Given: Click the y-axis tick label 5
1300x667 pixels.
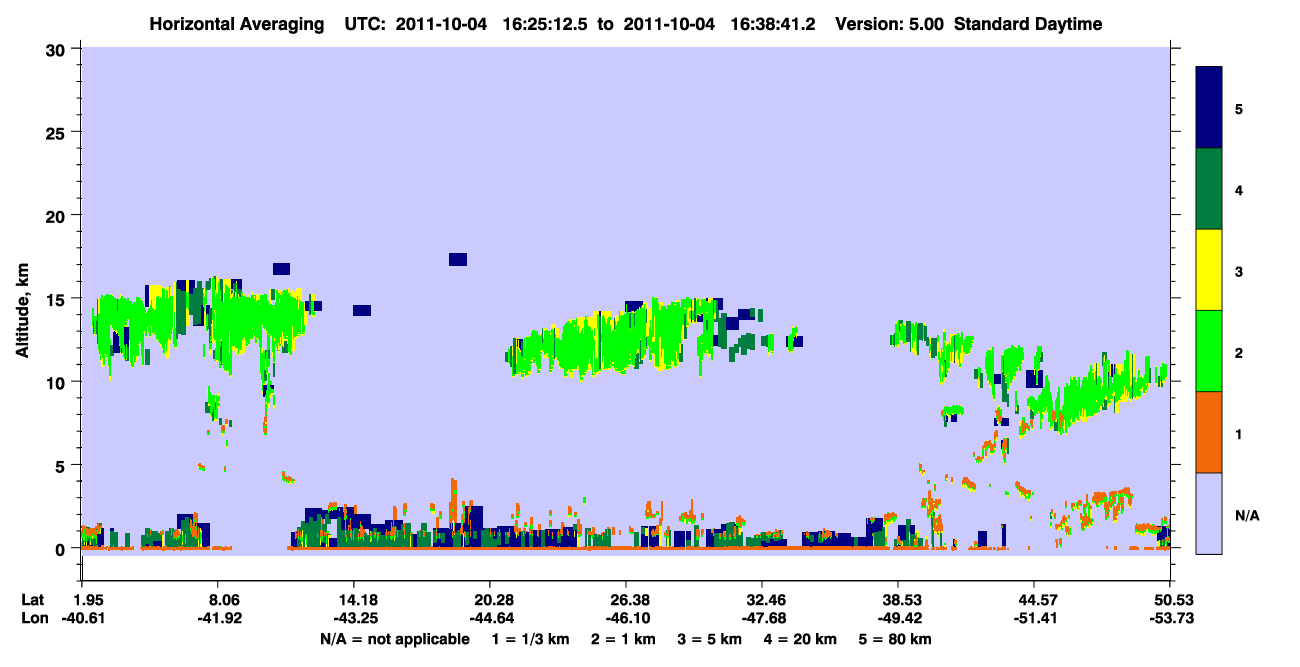Looking at the screenshot, I should coord(62,465).
